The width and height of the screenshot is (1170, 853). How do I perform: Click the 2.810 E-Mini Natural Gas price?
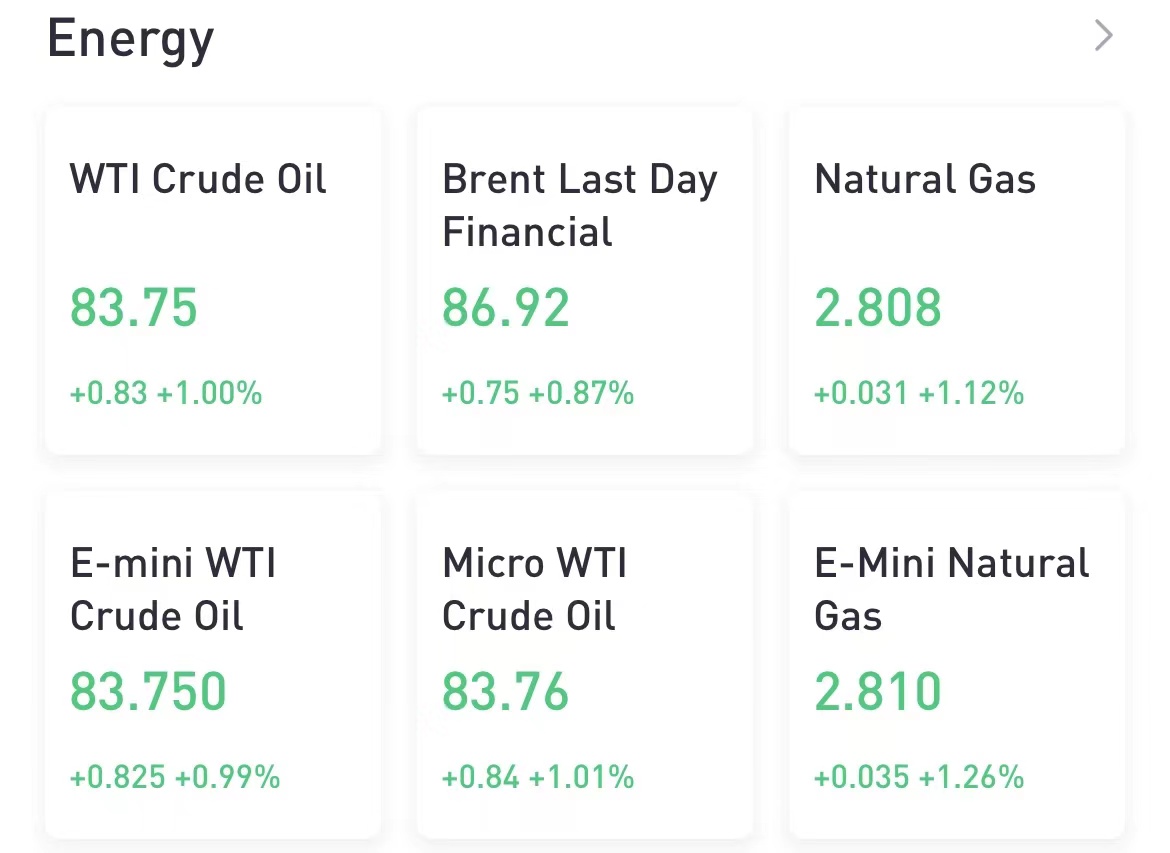tap(878, 692)
